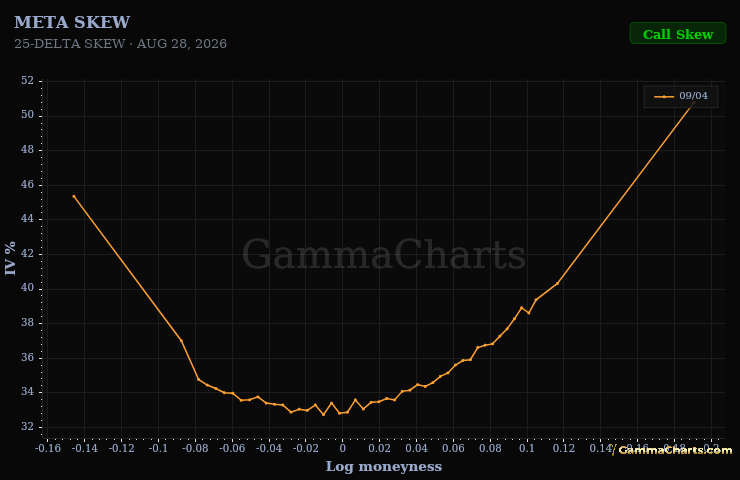Viewport: 740px width, 480px height.
Task: Click the 0.08 moneyness tick label
Action: tap(490, 448)
